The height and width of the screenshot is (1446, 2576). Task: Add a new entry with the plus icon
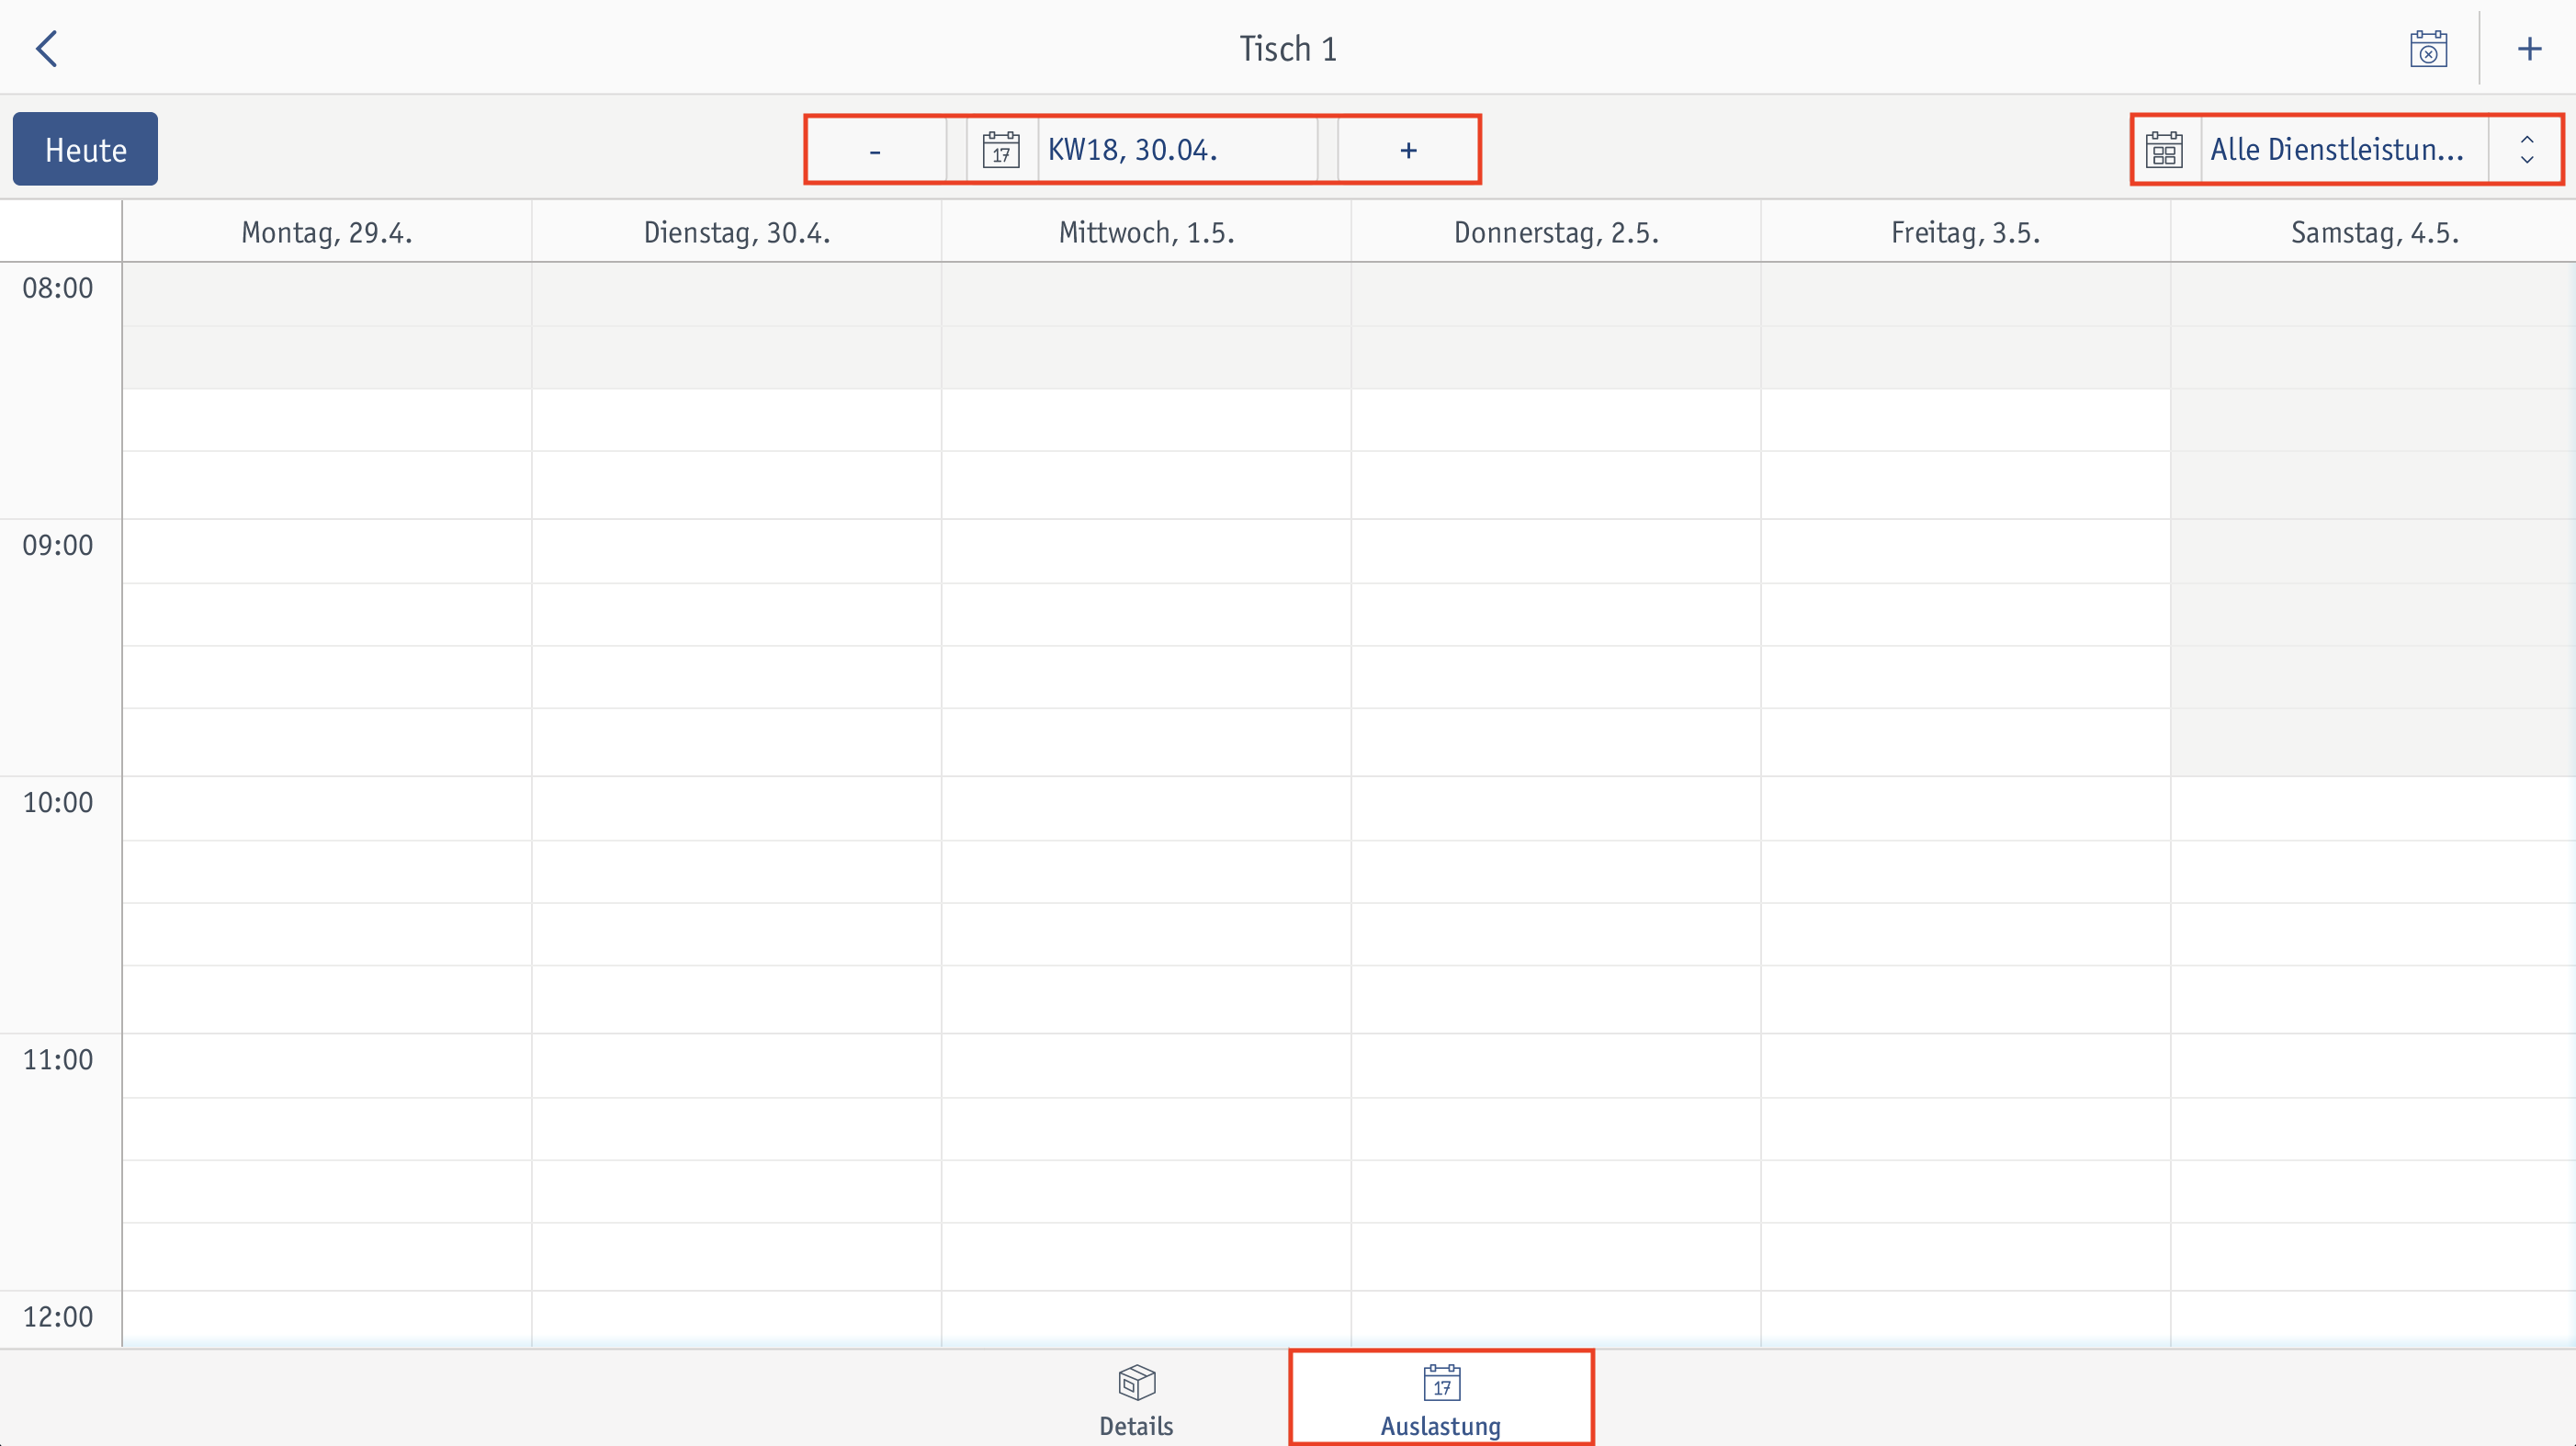2530,48
